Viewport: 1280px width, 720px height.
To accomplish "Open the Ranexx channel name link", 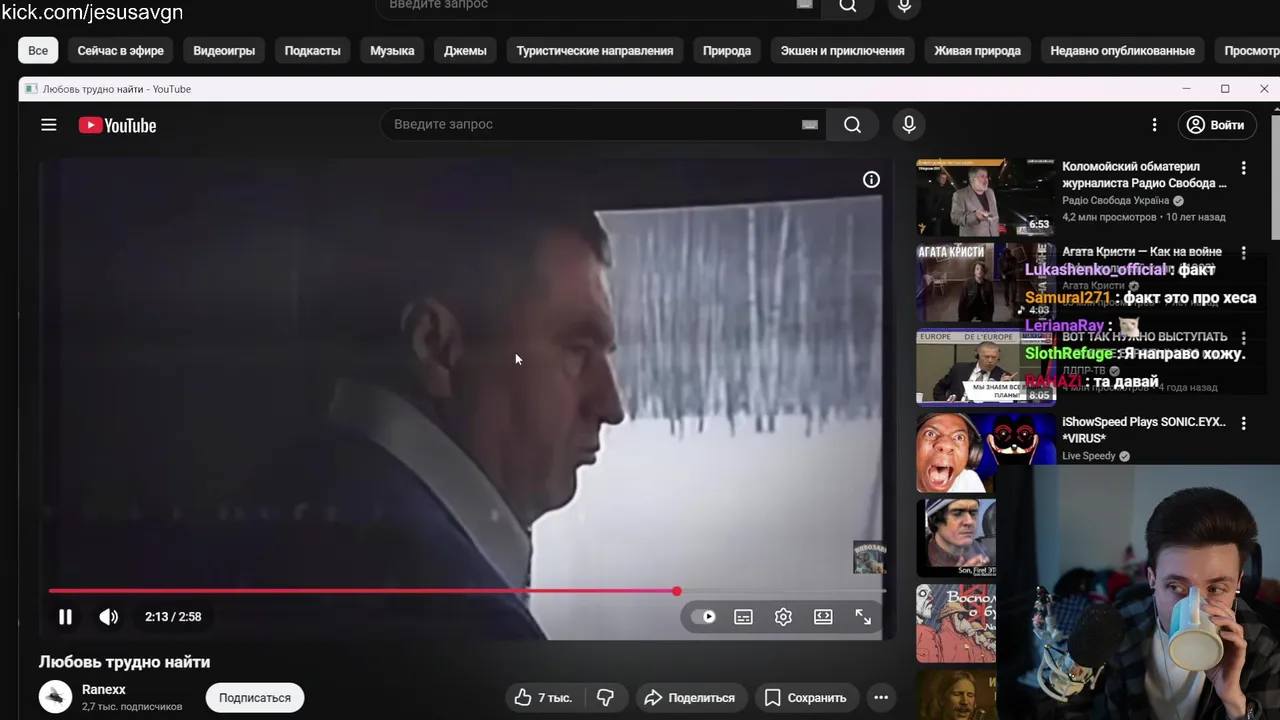I will click(104, 690).
